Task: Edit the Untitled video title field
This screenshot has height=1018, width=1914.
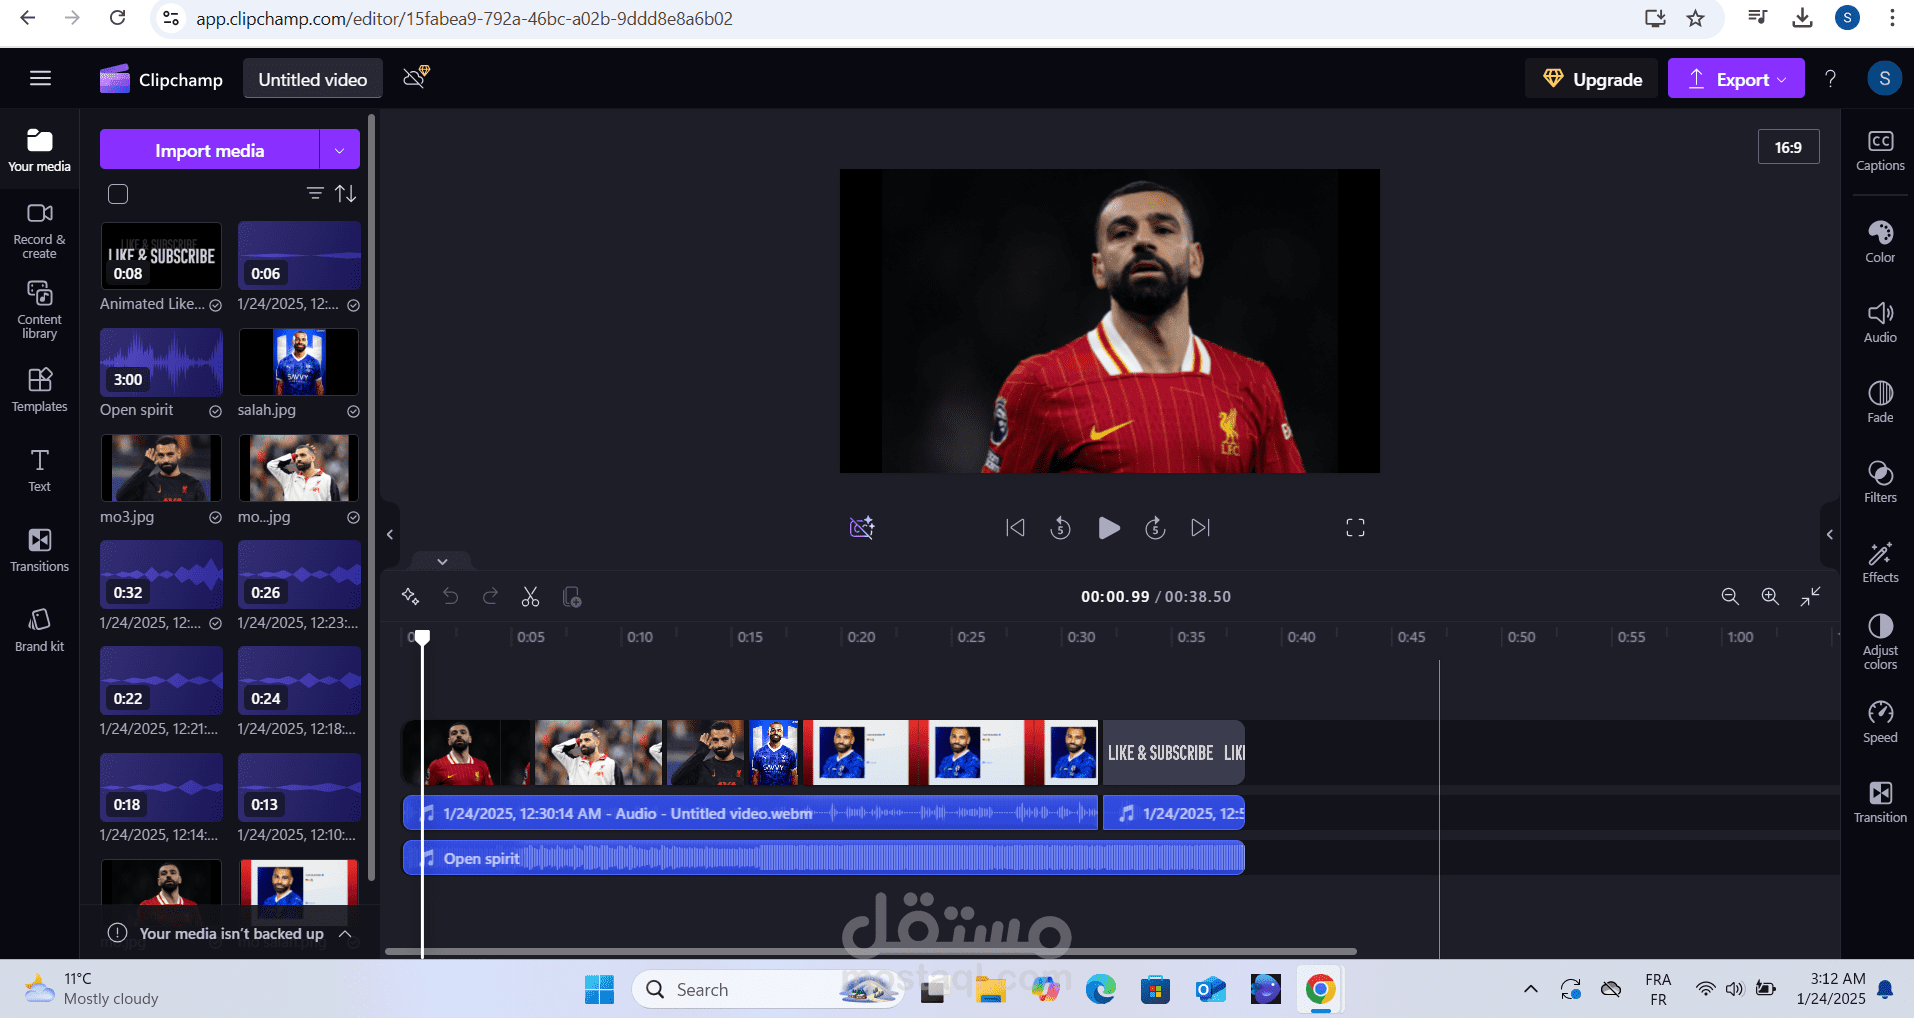Action: coord(313,79)
